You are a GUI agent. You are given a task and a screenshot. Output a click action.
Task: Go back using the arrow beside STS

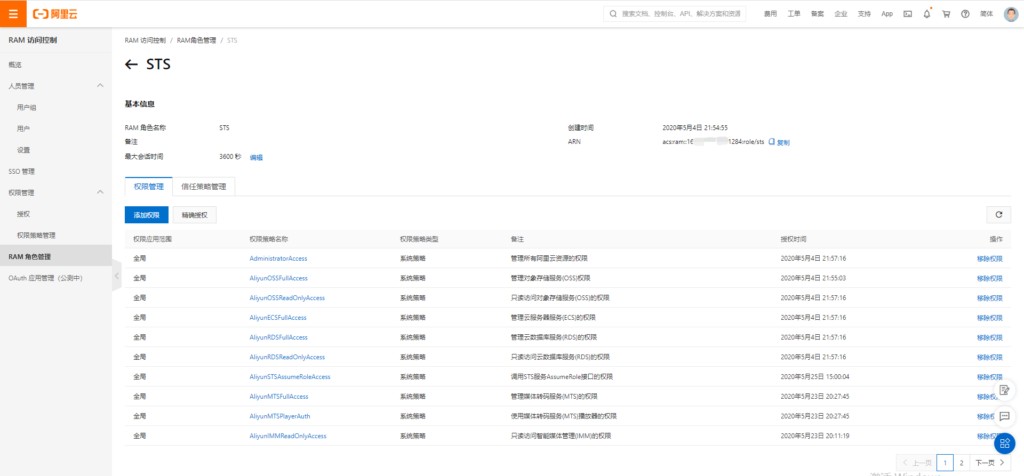[x=131, y=64]
